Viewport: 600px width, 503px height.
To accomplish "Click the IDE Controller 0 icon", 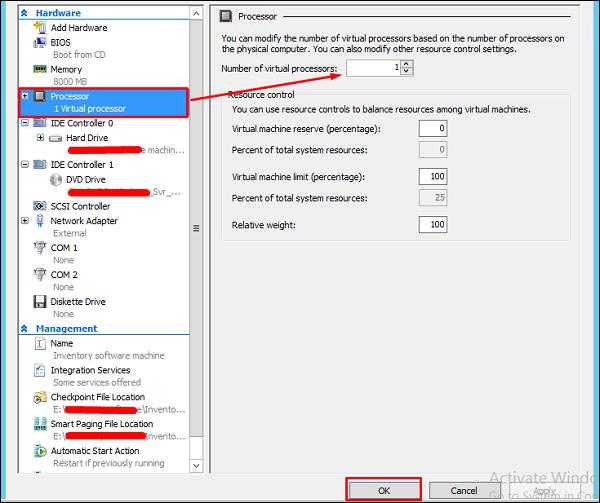I will (x=40, y=123).
